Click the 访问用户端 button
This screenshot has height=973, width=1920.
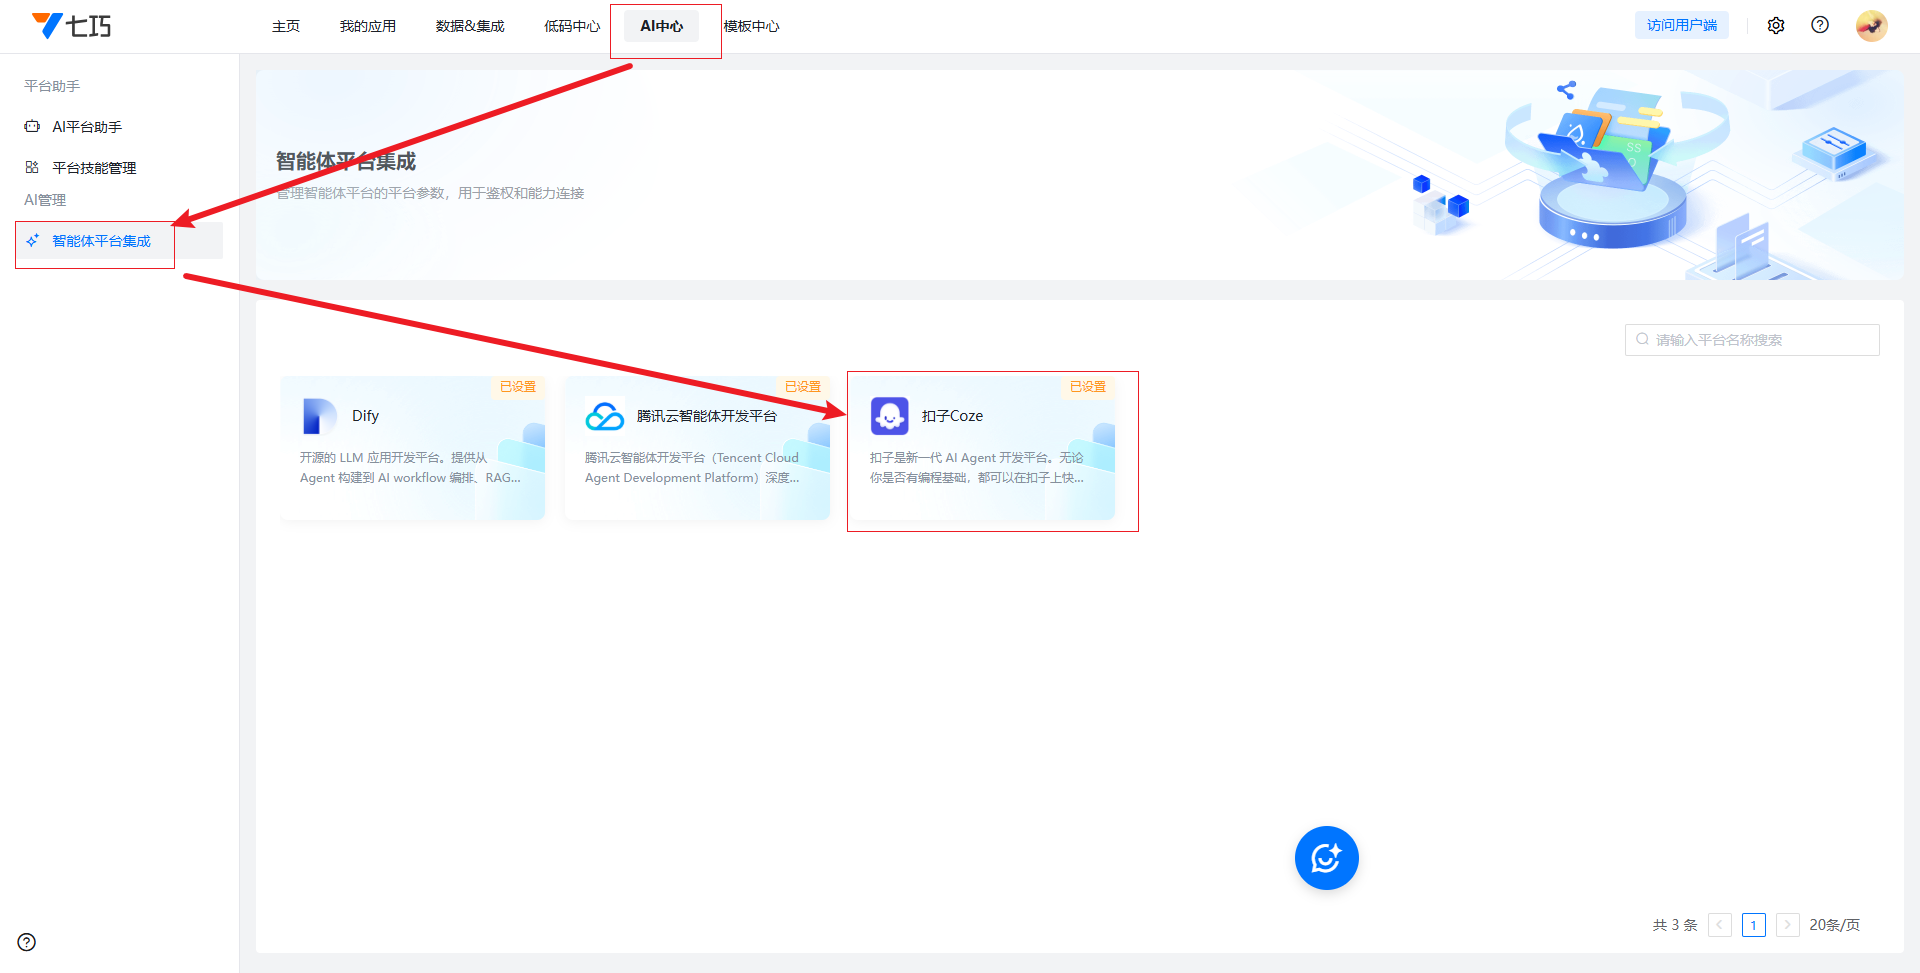tap(1682, 26)
